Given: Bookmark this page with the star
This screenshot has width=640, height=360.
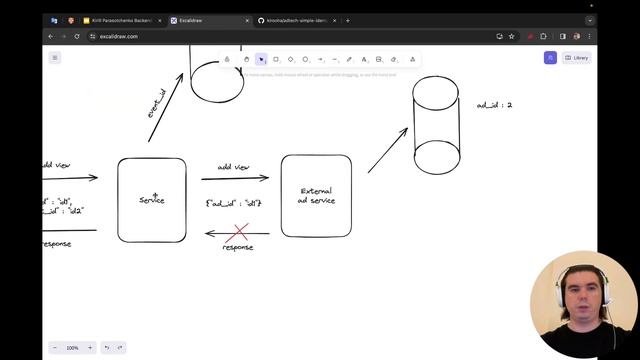Looking at the screenshot, I should 511,36.
